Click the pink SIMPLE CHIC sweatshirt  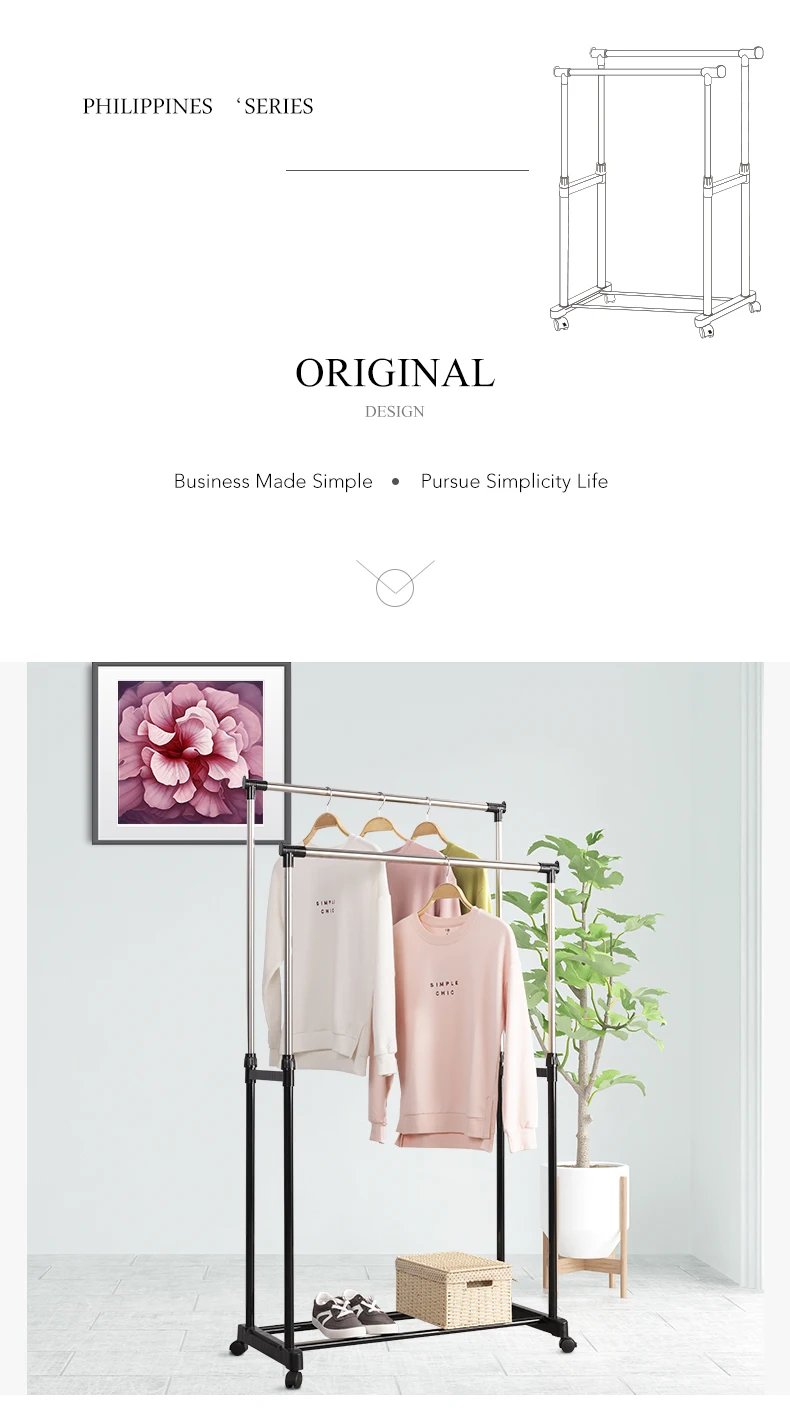453,1030
